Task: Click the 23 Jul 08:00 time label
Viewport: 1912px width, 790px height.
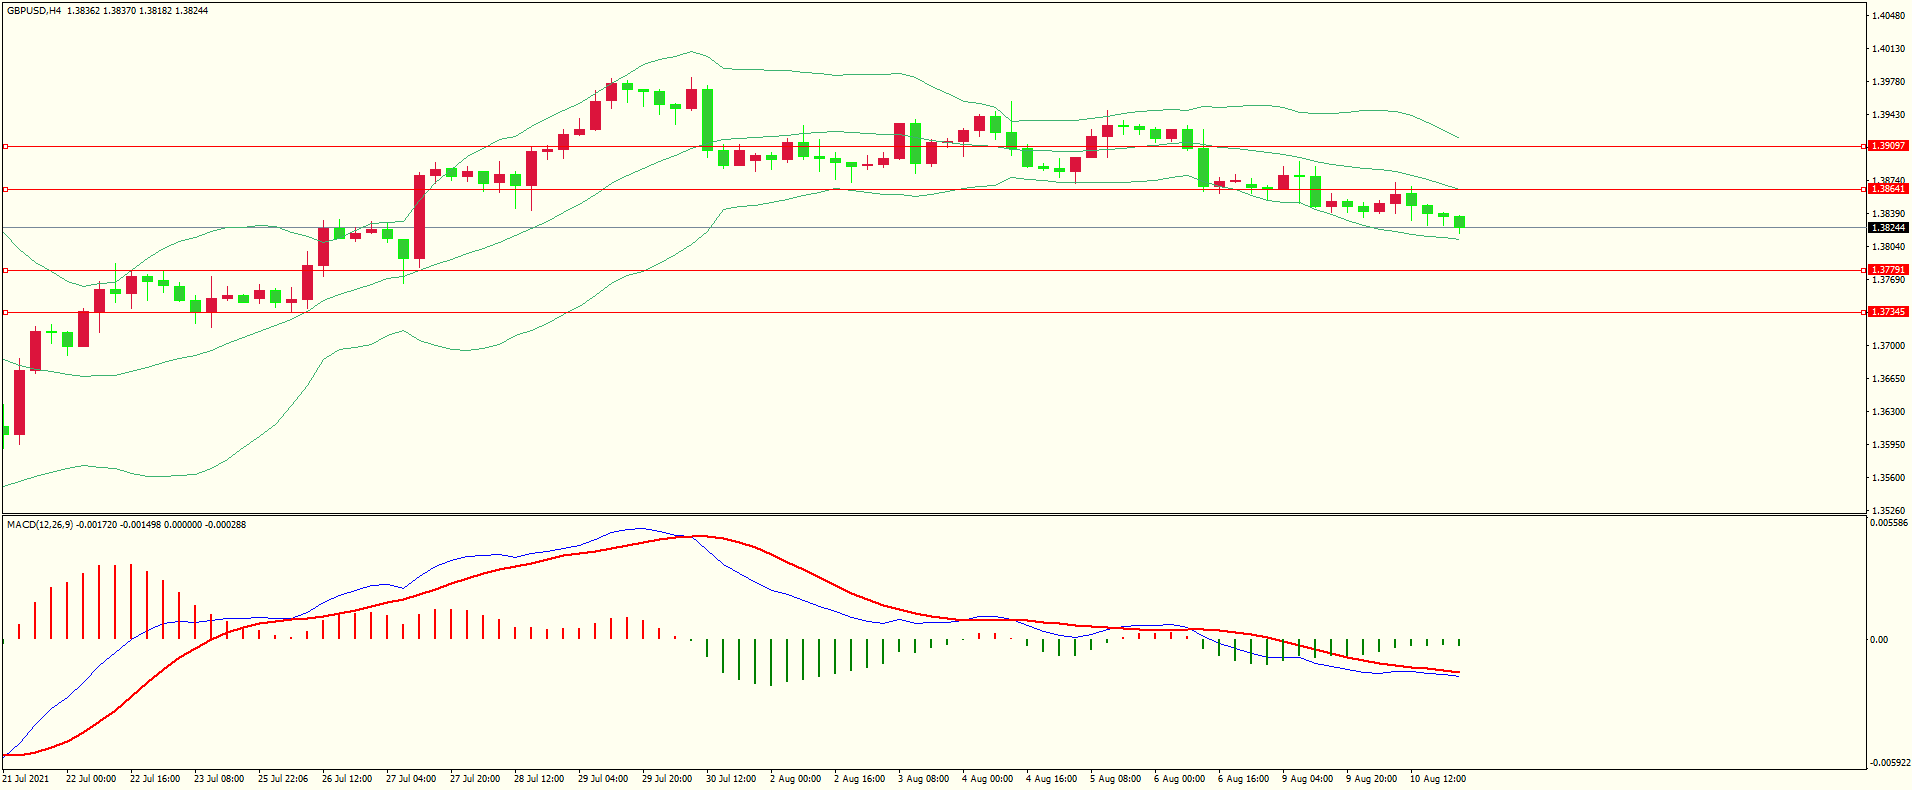Action: [x=219, y=779]
